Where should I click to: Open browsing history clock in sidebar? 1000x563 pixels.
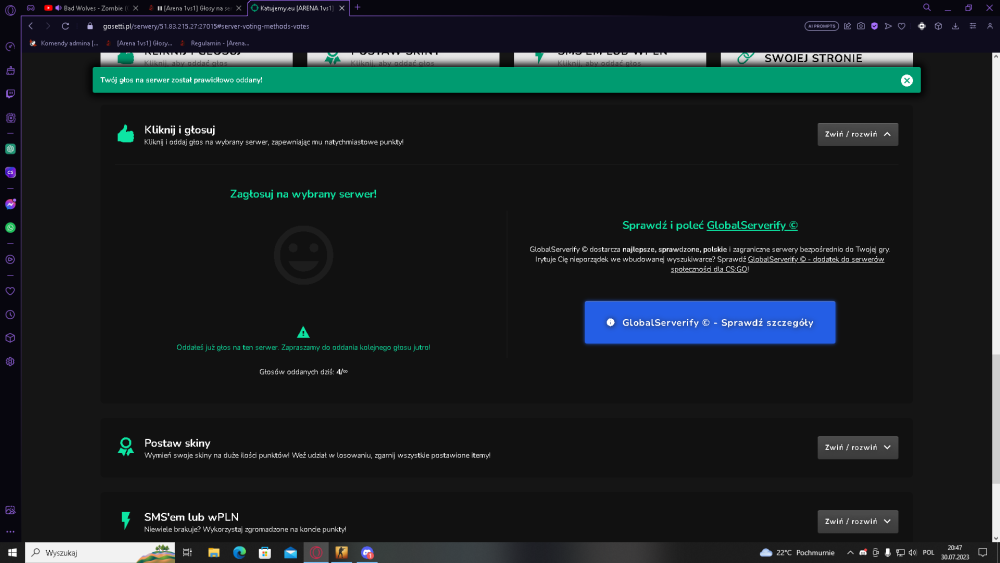click(10, 315)
